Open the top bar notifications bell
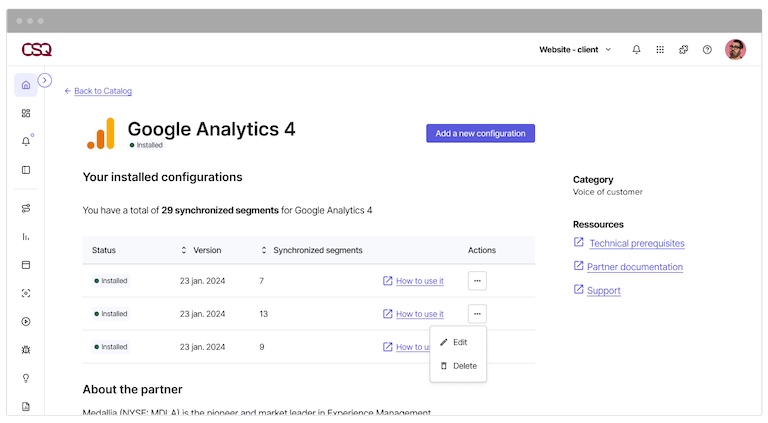This screenshot has height=423, width=768. point(636,49)
